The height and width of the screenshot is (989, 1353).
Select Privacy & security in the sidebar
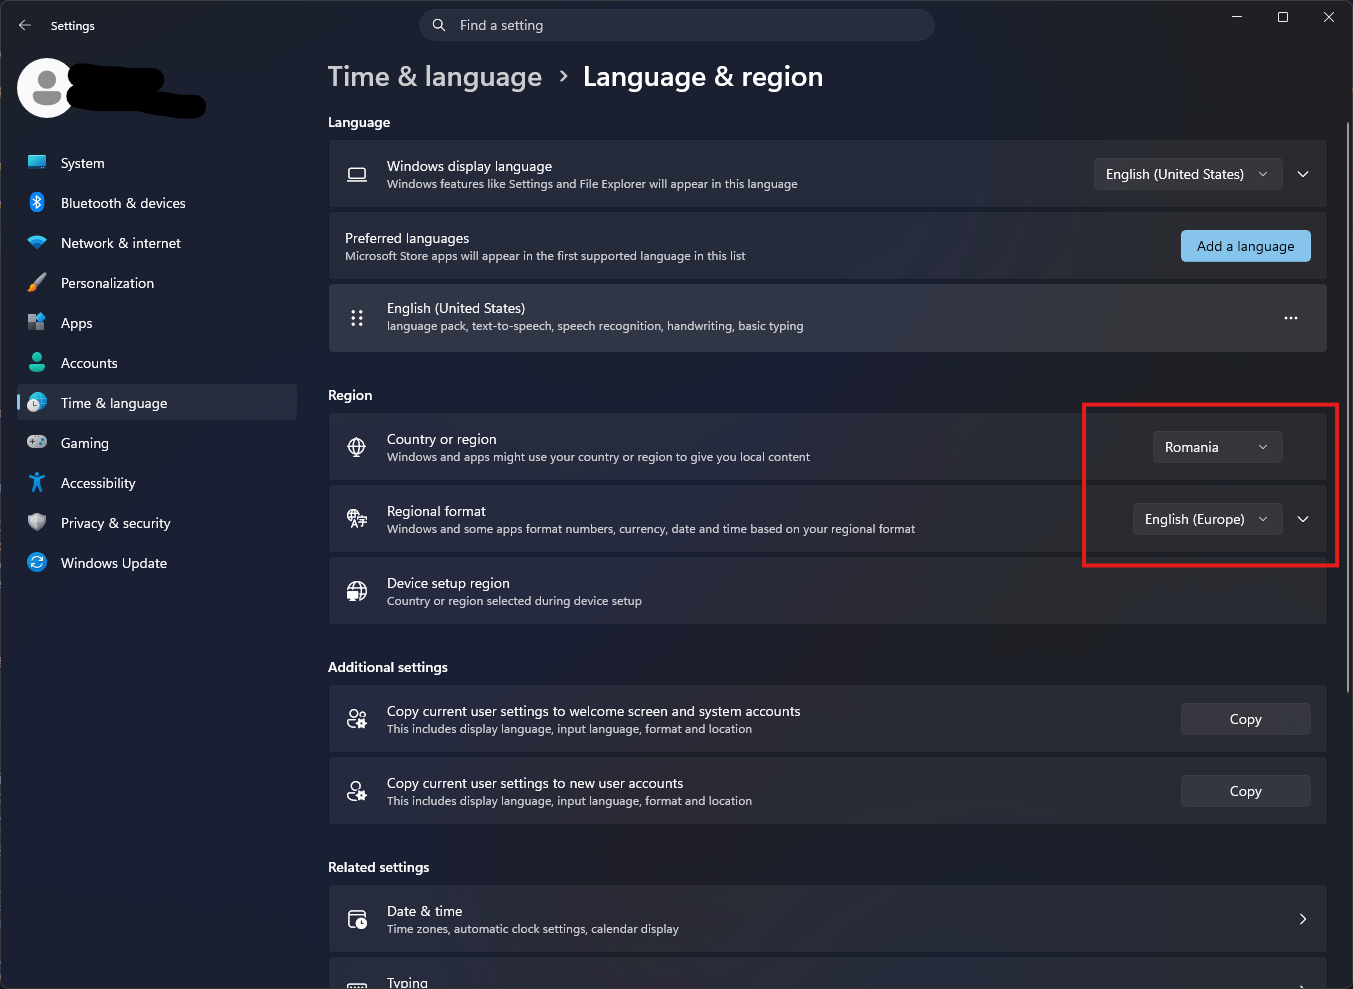[157, 523]
